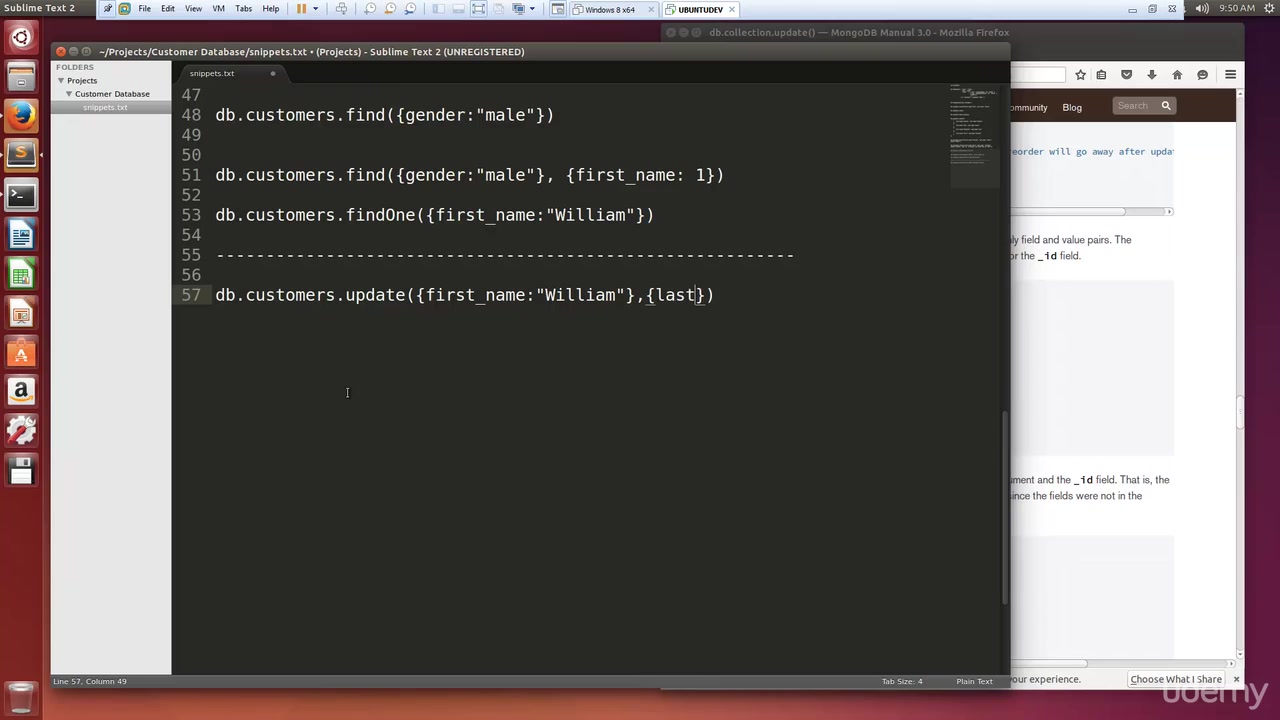Launch LibreOffice Calc from the dock

[x=21, y=273]
